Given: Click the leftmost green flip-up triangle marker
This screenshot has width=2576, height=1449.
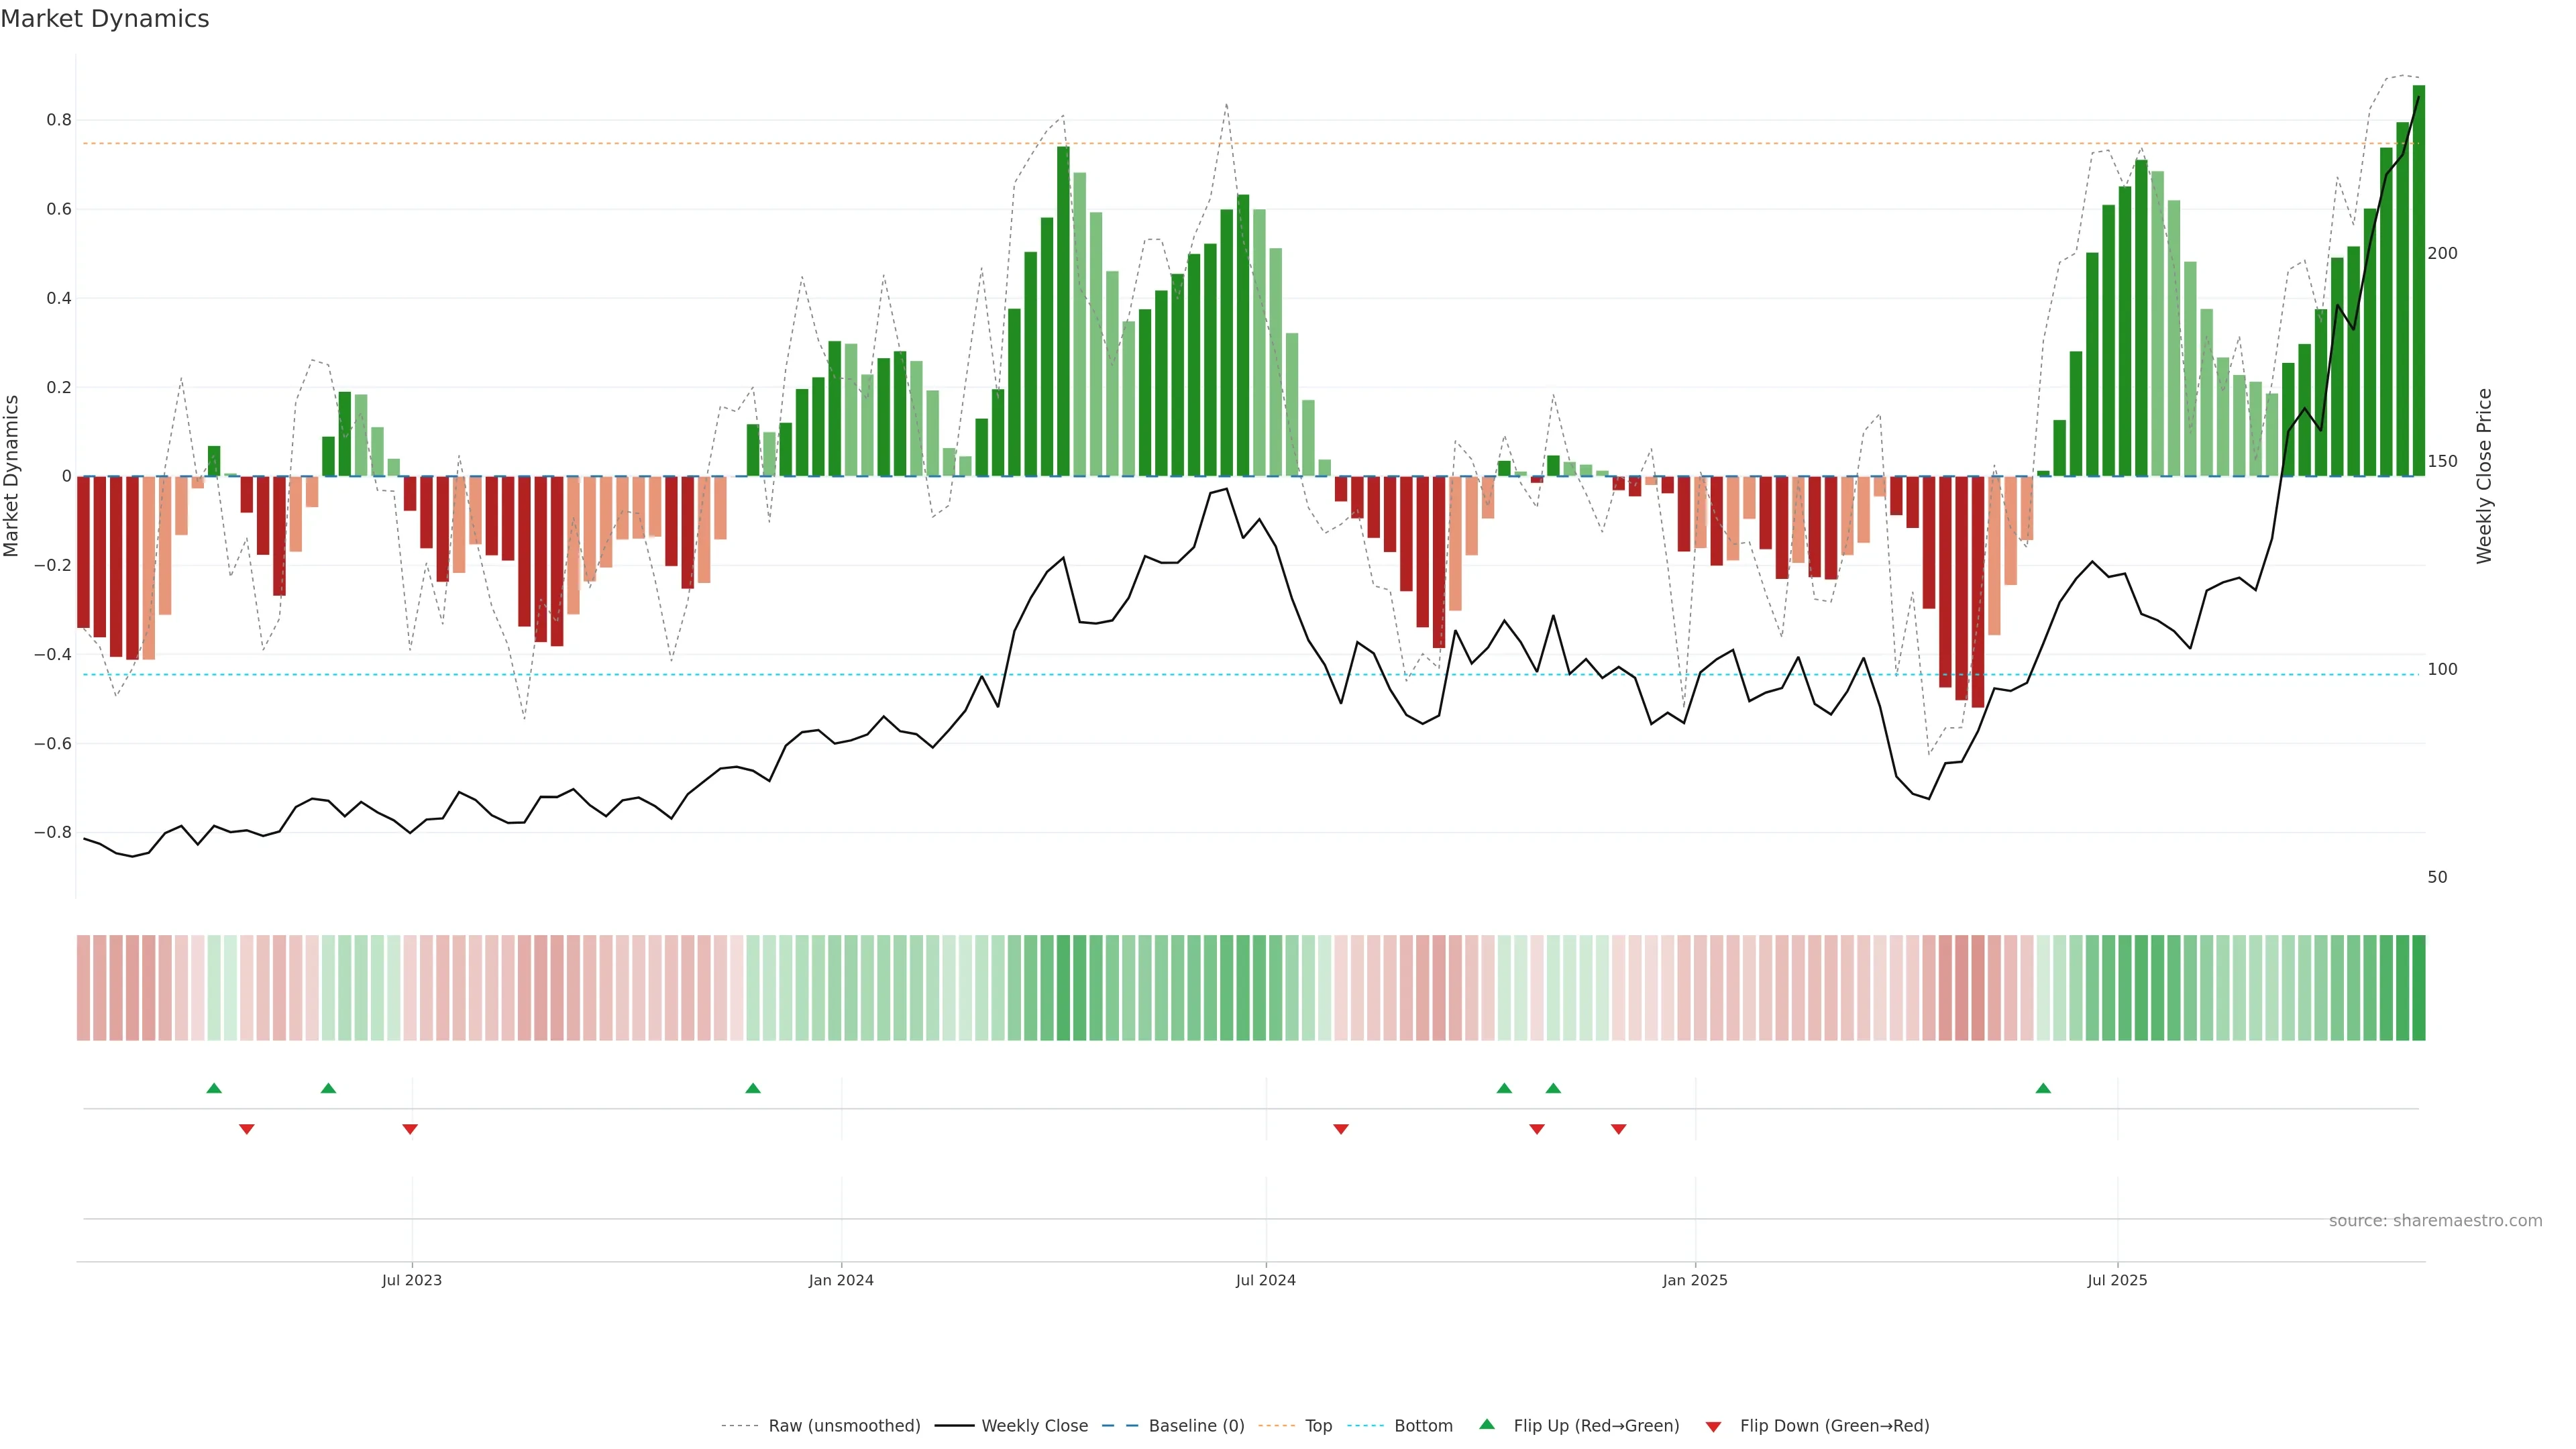Looking at the screenshot, I should click(214, 1088).
